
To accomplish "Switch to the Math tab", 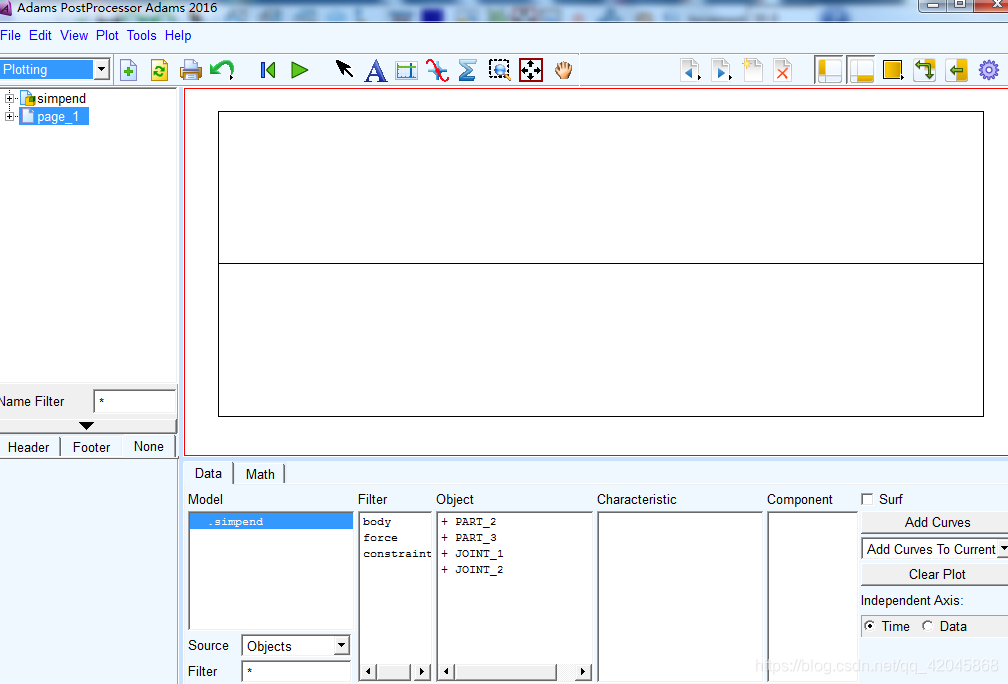I will coord(260,474).
